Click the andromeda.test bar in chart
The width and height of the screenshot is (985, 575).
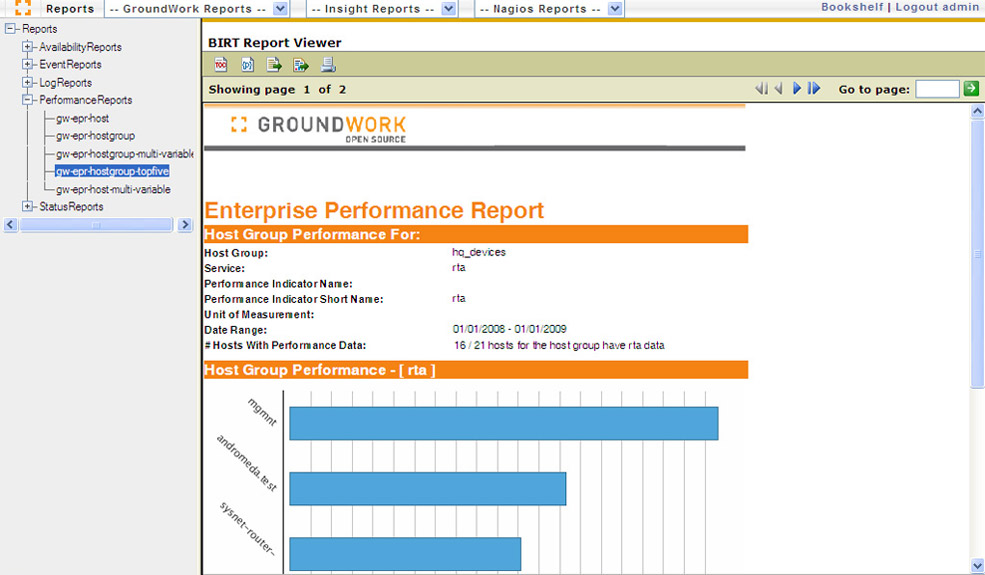click(428, 488)
